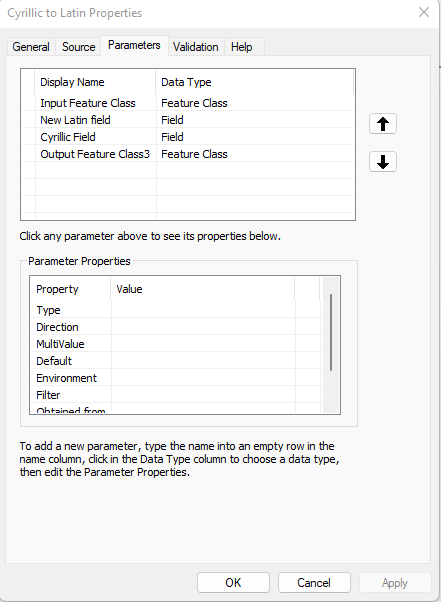The width and height of the screenshot is (441, 602).
Task: Close the Cyrillic to Latin Properties dialog
Action: [424, 12]
